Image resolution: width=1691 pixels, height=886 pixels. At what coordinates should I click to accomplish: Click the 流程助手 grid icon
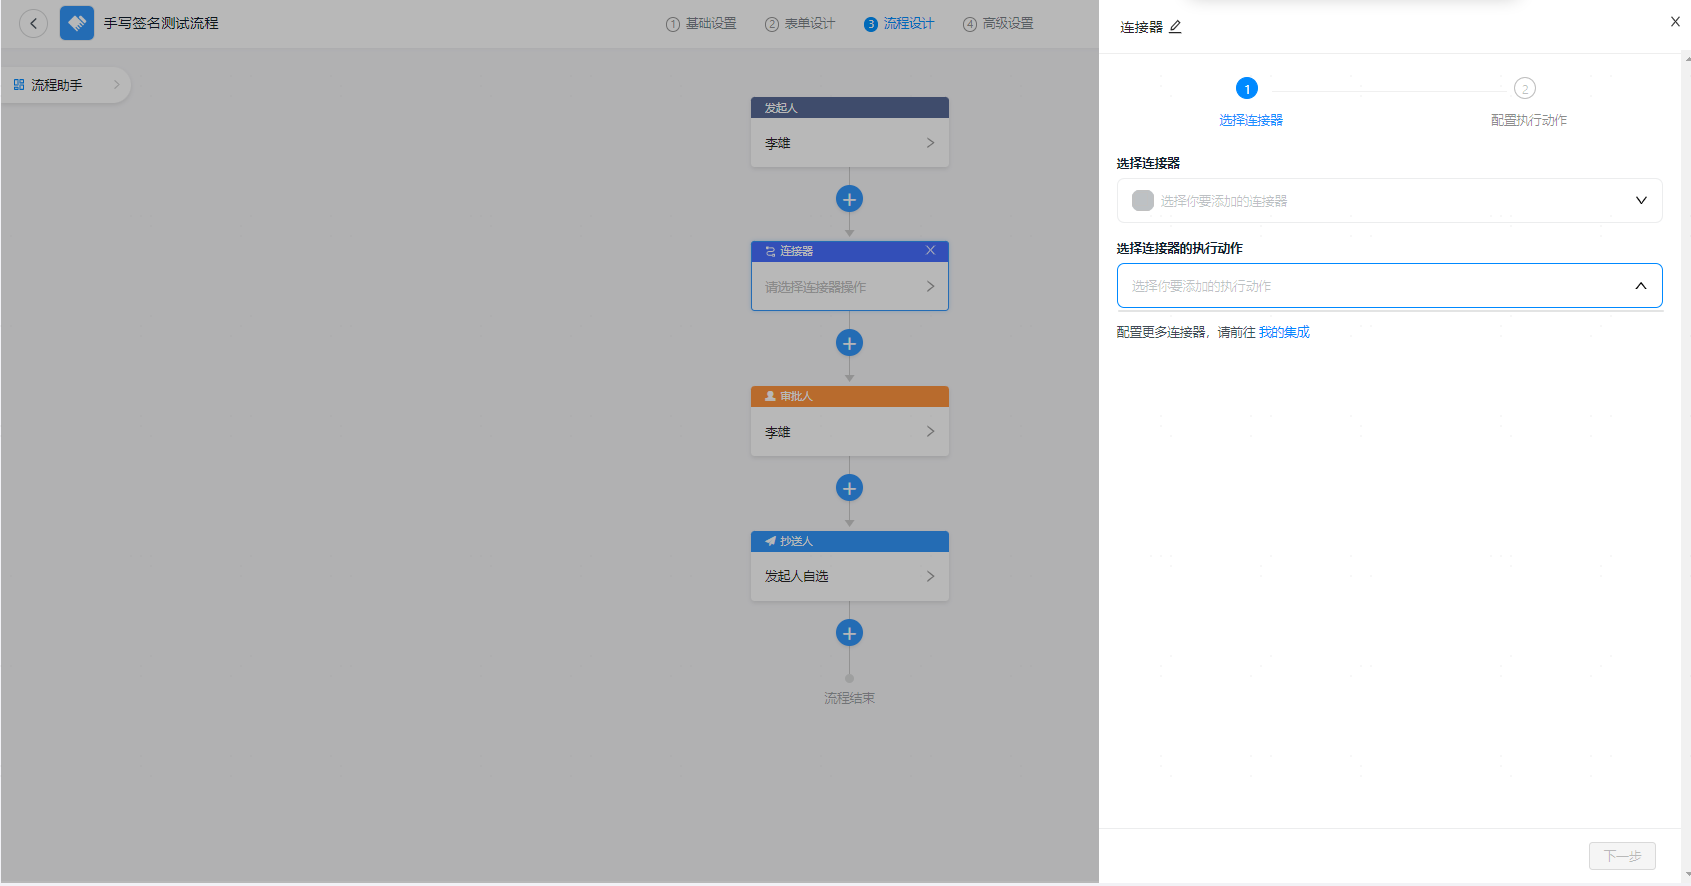click(x=19, y=85)
